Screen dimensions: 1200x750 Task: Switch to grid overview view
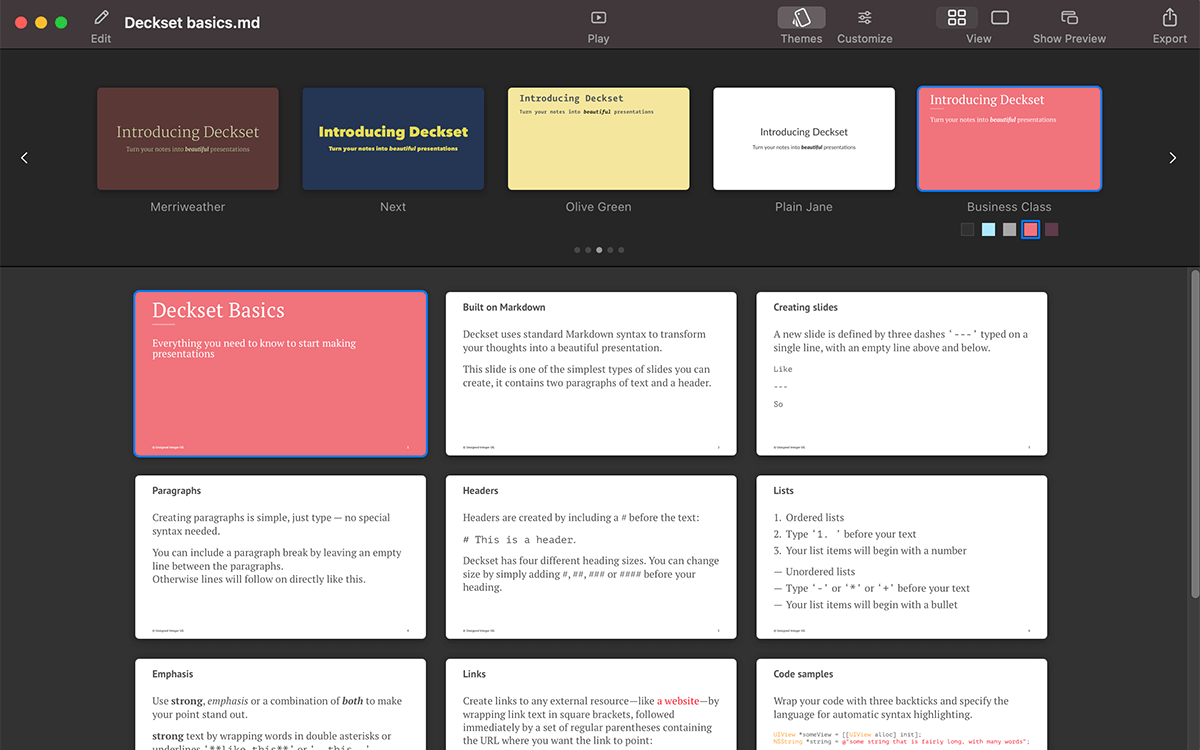click(957, 18)
